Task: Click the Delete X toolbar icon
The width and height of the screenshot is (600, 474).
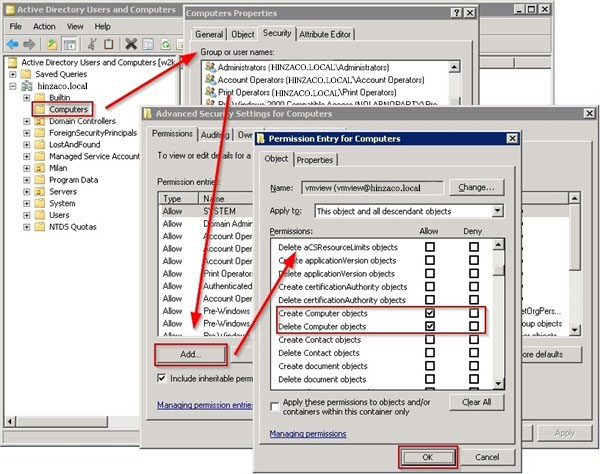Action: [x=130, y=44]
